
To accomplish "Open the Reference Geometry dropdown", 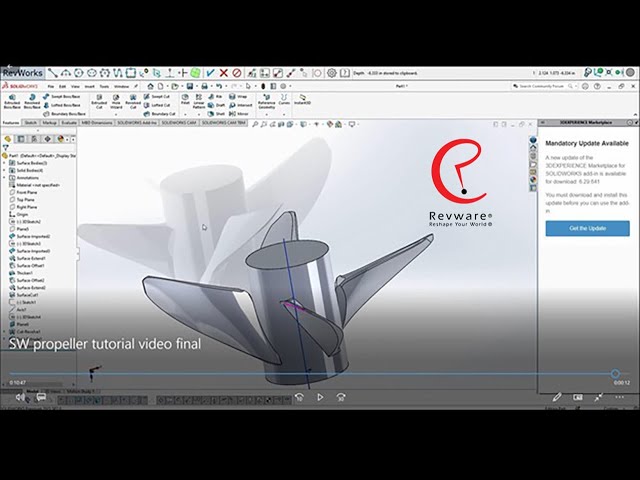I will click(267, 115).
